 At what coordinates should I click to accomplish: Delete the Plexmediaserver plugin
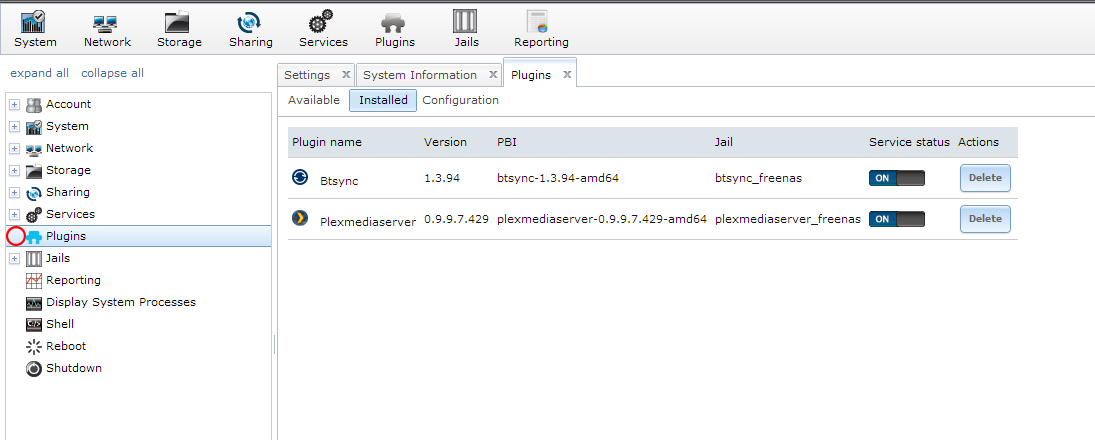point(985,219)
